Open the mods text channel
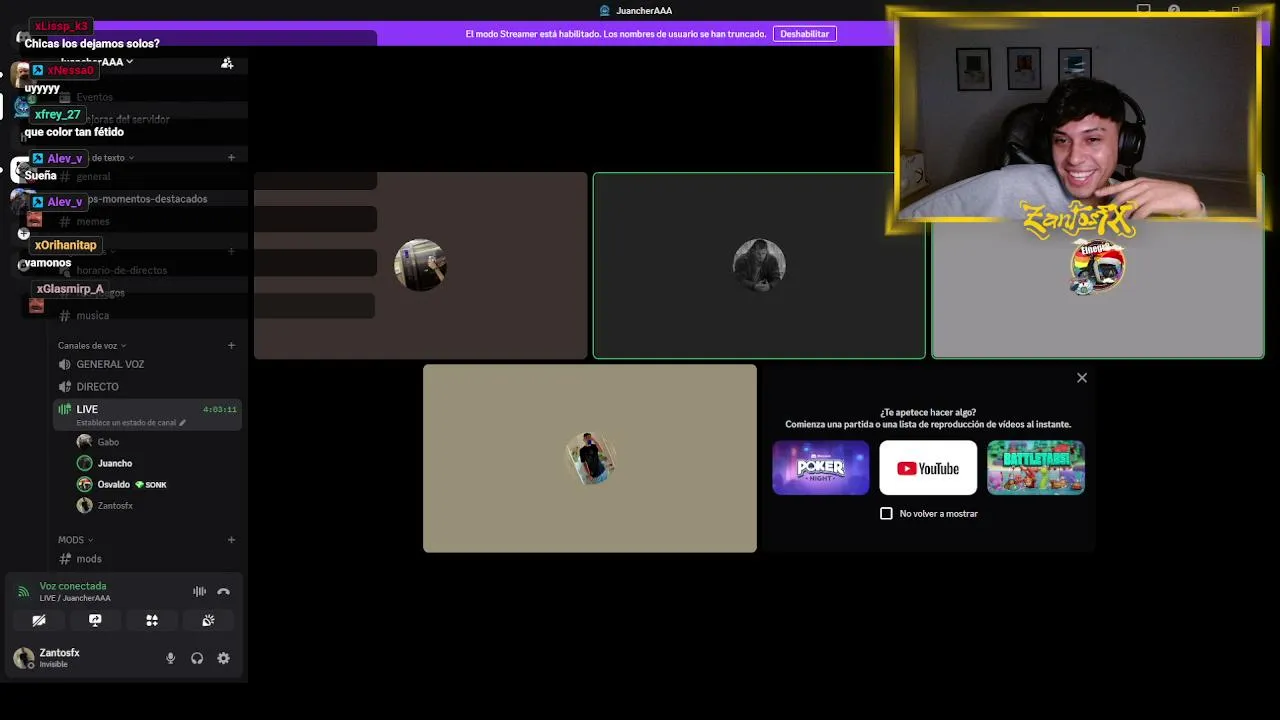Screen dimensions: 1280x720 [x=89, y=559]
